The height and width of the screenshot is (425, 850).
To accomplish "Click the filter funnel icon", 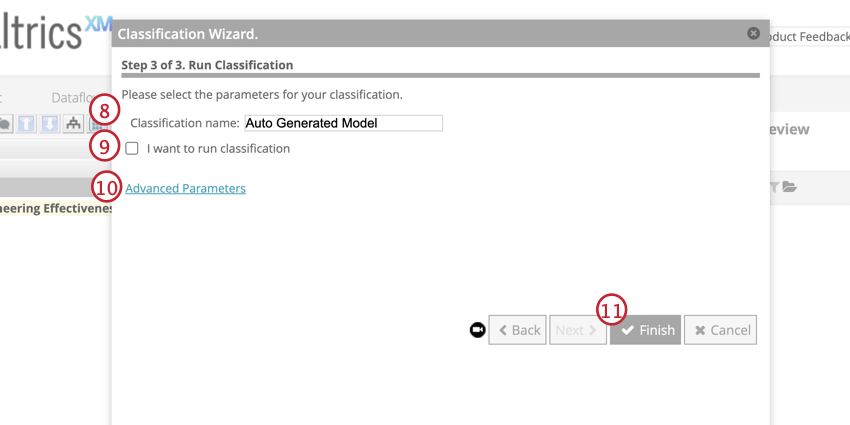I will coord(773,187).
